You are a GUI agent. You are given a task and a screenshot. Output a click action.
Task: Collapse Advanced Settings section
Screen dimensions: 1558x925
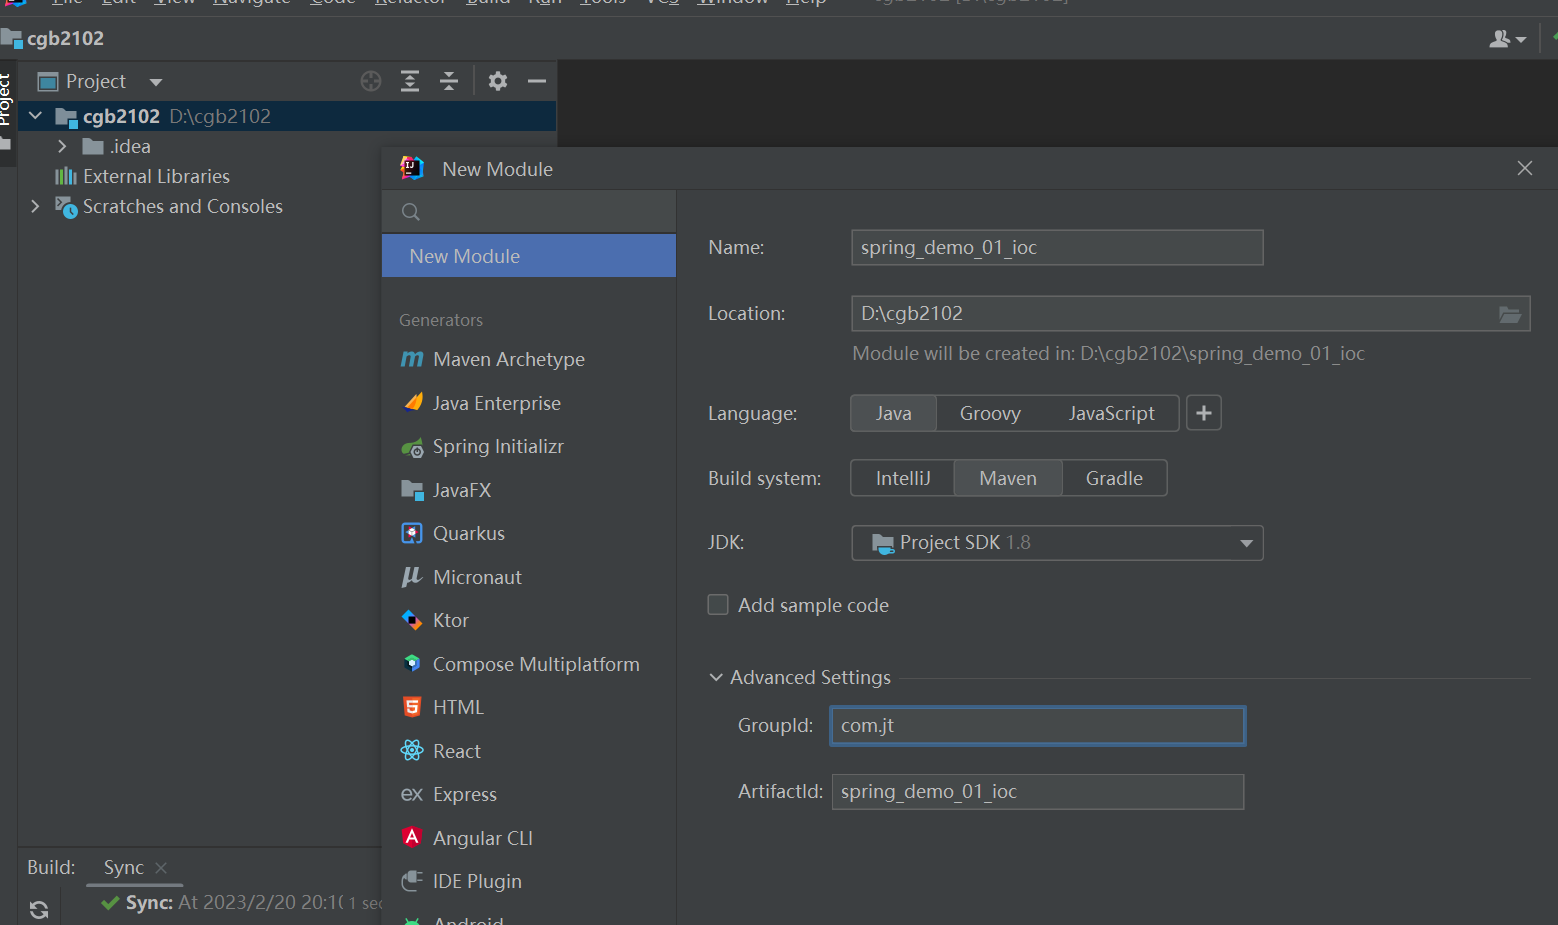[x=716, y=677]
